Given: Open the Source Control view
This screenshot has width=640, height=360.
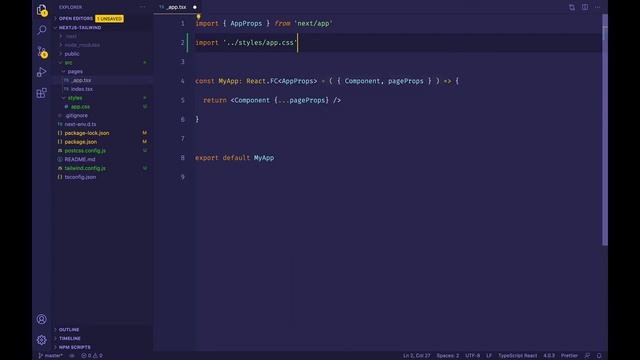Looking at the screenshot, I should [x=42, y=51].
